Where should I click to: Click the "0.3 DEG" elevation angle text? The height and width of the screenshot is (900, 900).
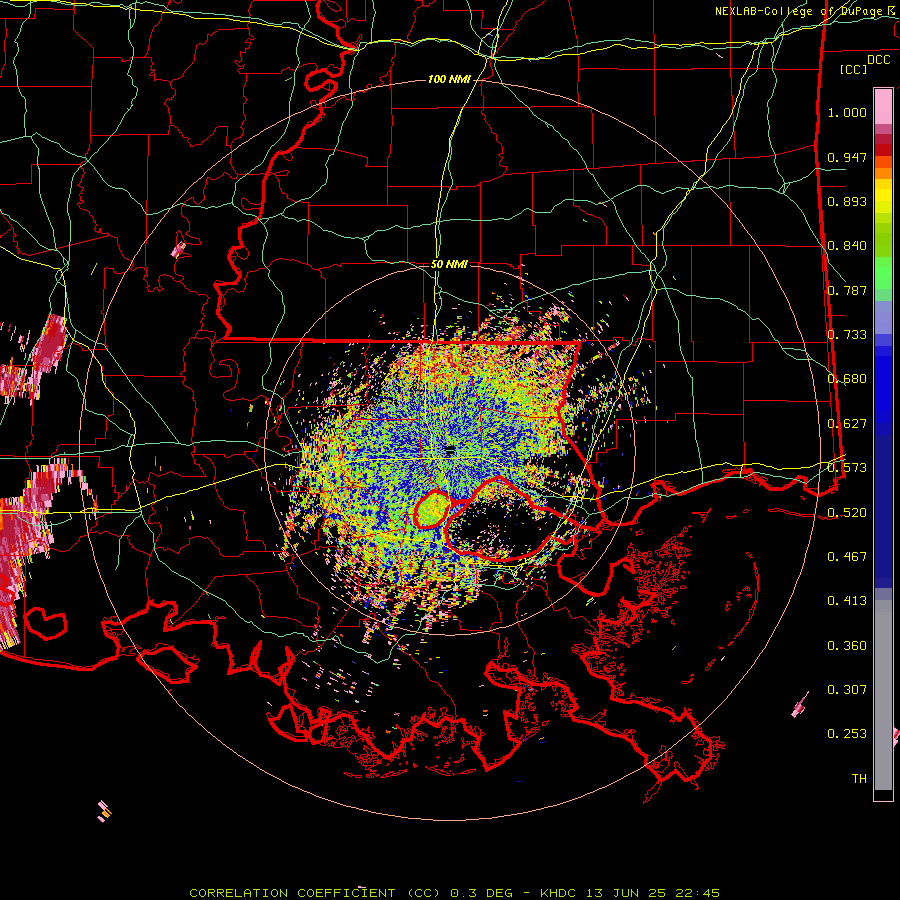(x=484, y=893)
